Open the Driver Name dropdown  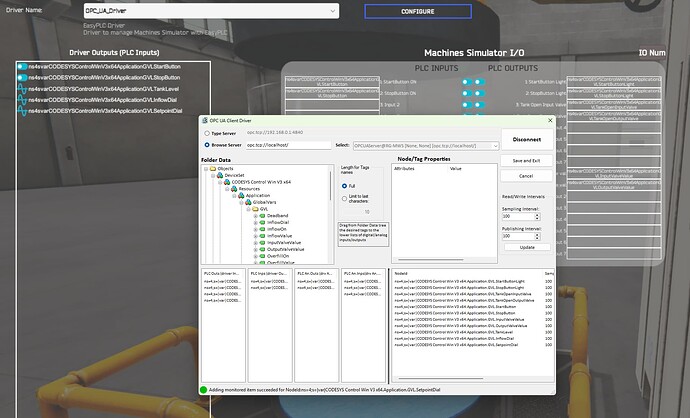(x=333, y=11)
